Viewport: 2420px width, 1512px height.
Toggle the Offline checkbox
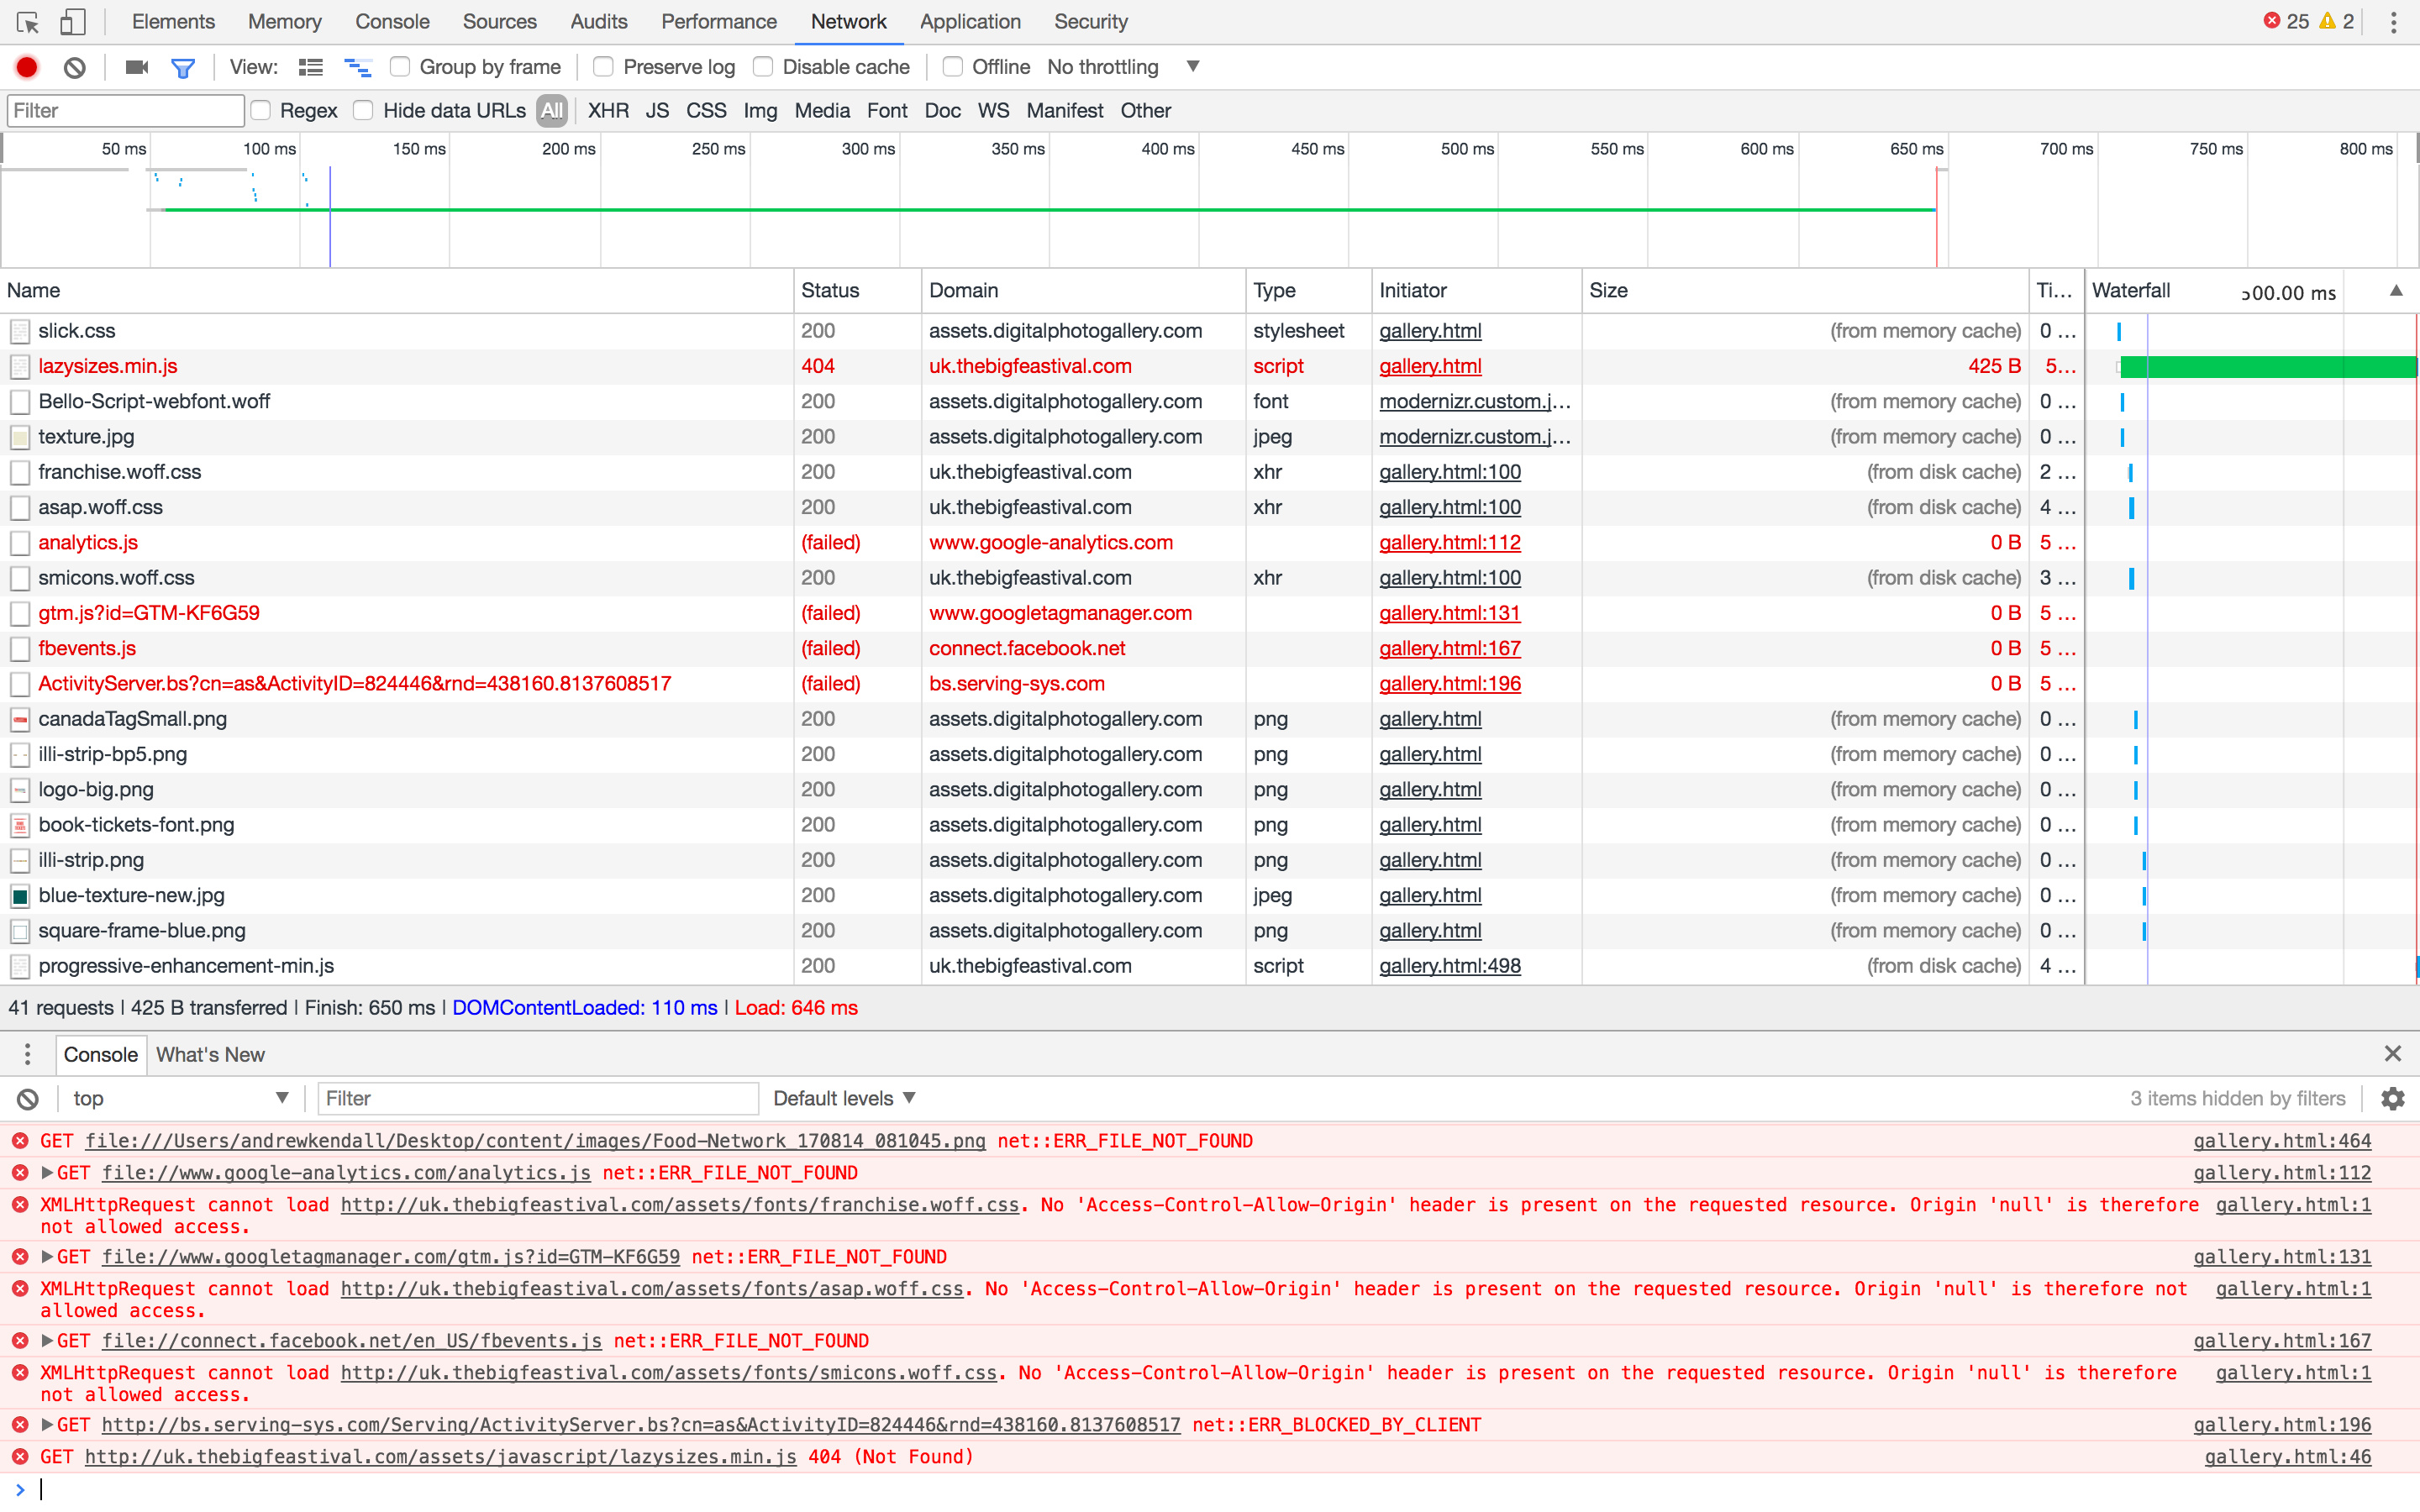pyautogui.click(x=953, y=67)
